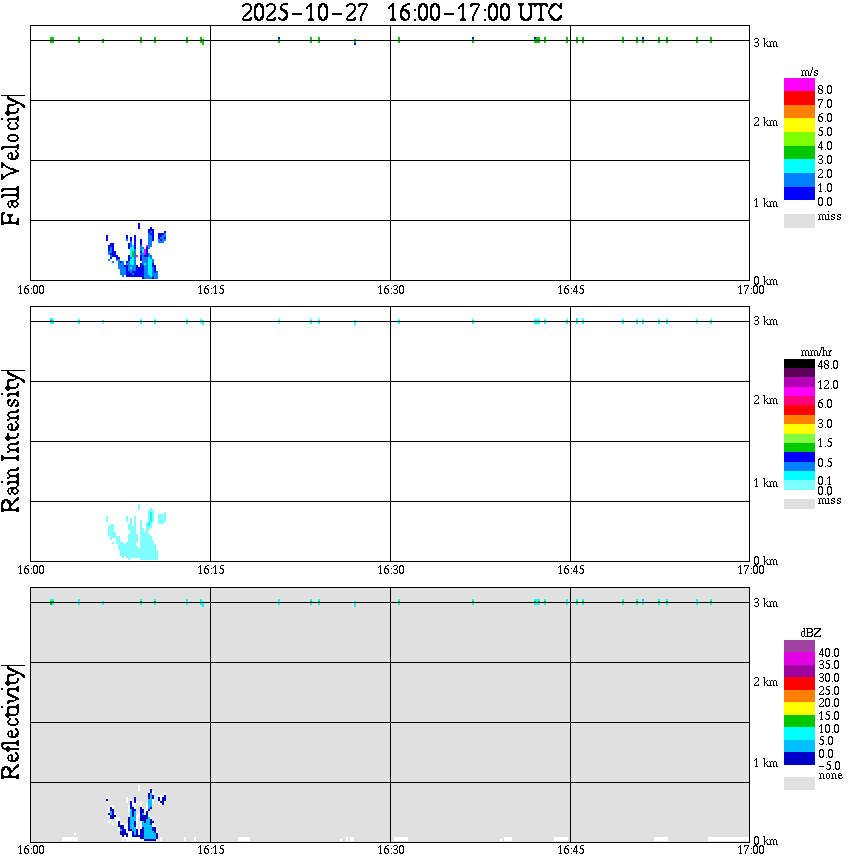Click the red swatch in the dBZ legend

[x=799, y=684]
